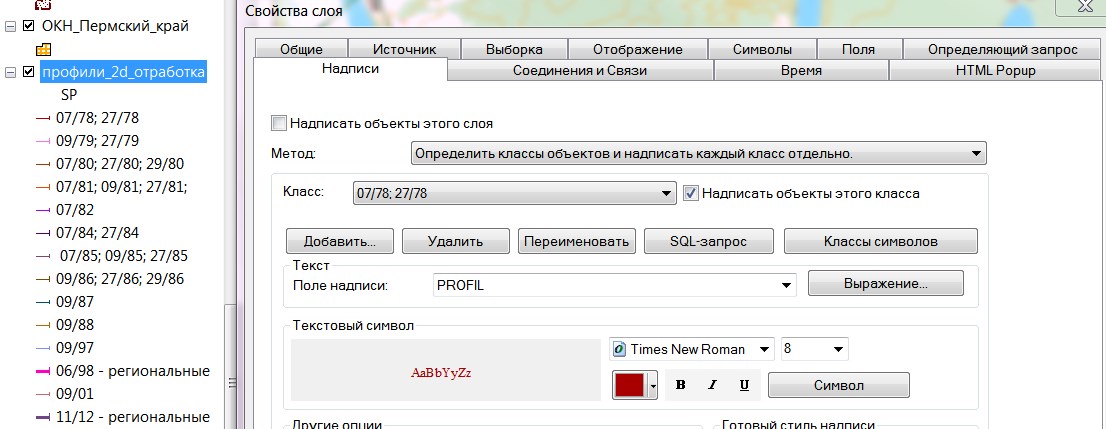Click the 11/12 - региональные line symbol

click(43, 417)
